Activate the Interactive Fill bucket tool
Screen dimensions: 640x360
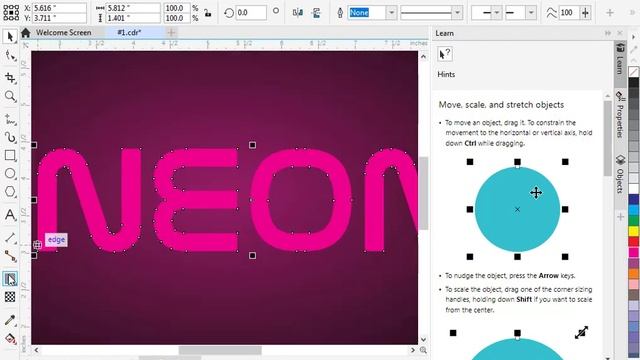pos(10,338)
